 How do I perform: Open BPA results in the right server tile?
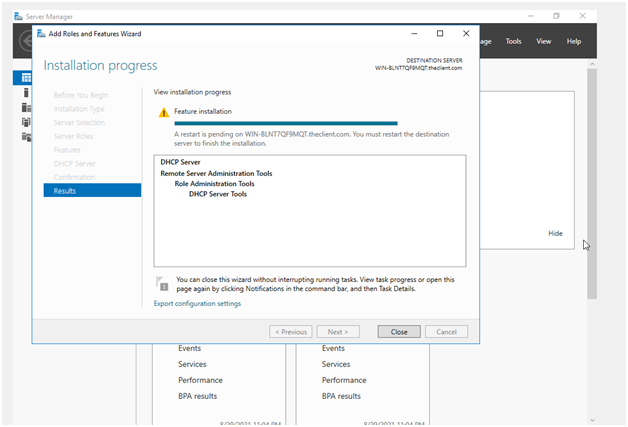pyautogui.click(x=341, y=396)
